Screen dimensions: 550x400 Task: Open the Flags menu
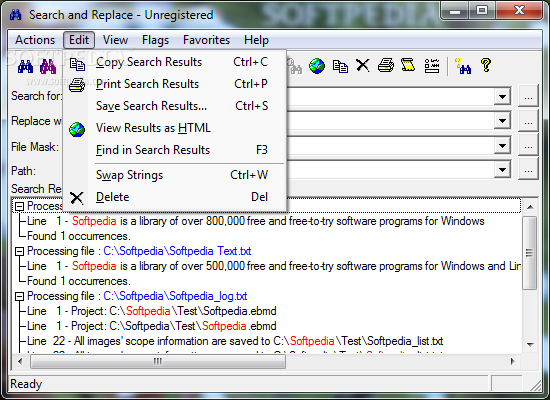(x=155, y=40)
